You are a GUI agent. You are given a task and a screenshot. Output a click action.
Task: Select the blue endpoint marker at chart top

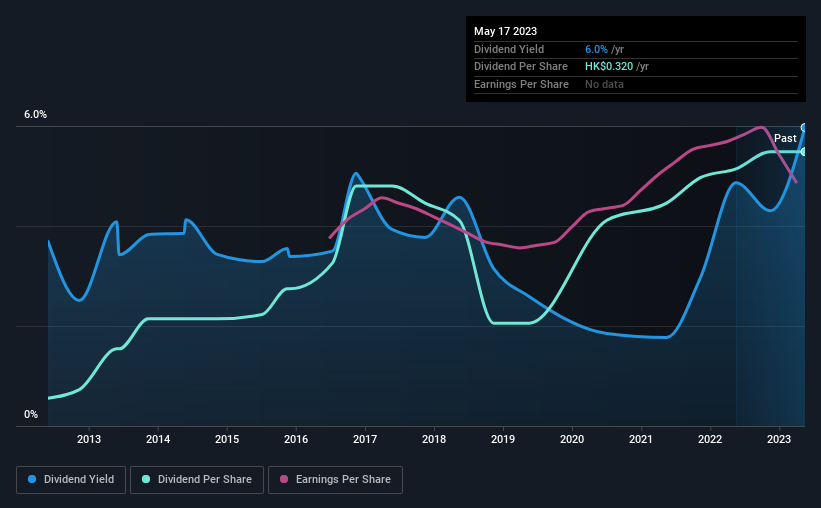(804, 128)
